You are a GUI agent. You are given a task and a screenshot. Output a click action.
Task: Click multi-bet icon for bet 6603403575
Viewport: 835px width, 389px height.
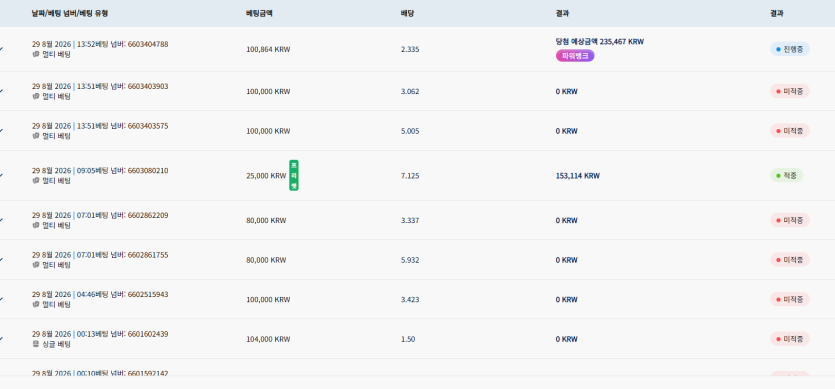point(36,136)
